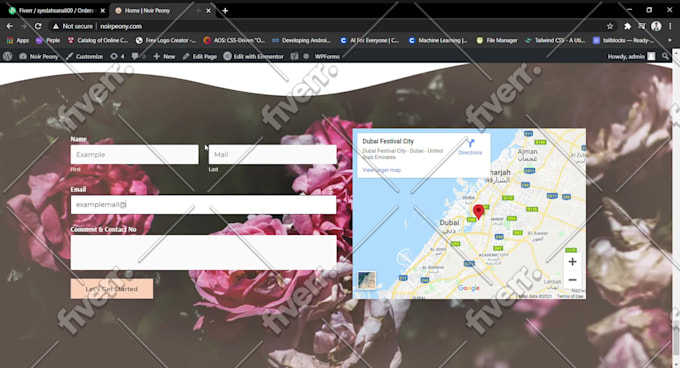The height and width of the screenshot is (368, 680).
Task: Open the Apps bookmark shortcut
Action: pyautogui.click(x=17, y=40)
